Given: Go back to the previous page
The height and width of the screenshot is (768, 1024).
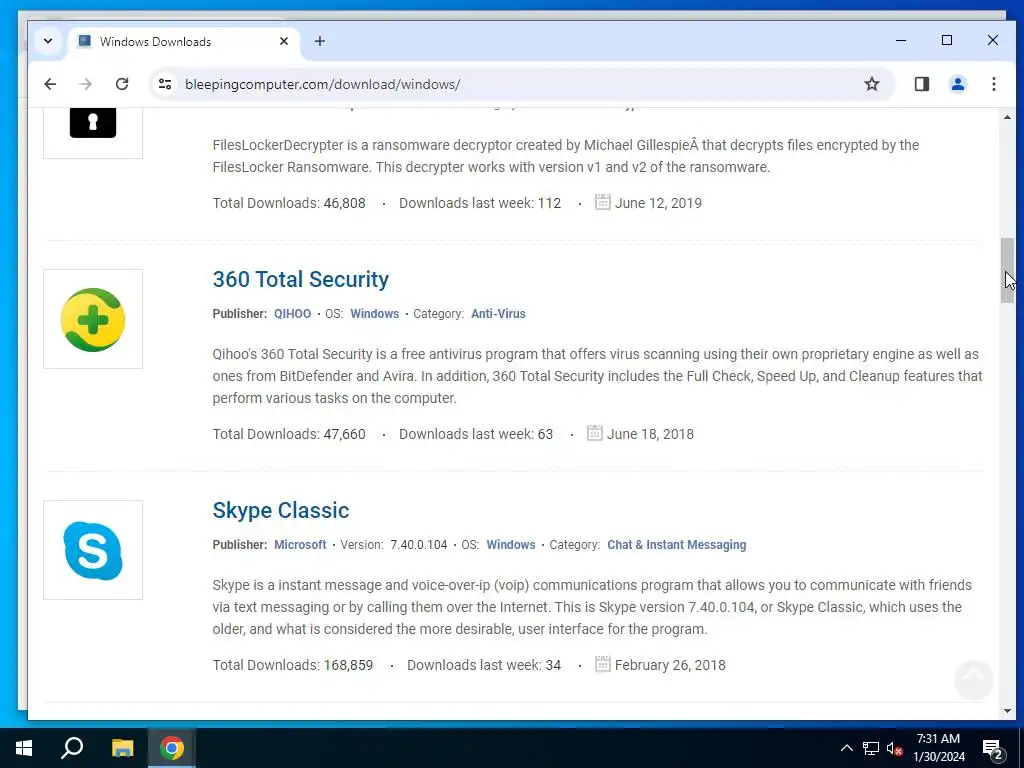Looking at the screenshot, I should (50, 84).
